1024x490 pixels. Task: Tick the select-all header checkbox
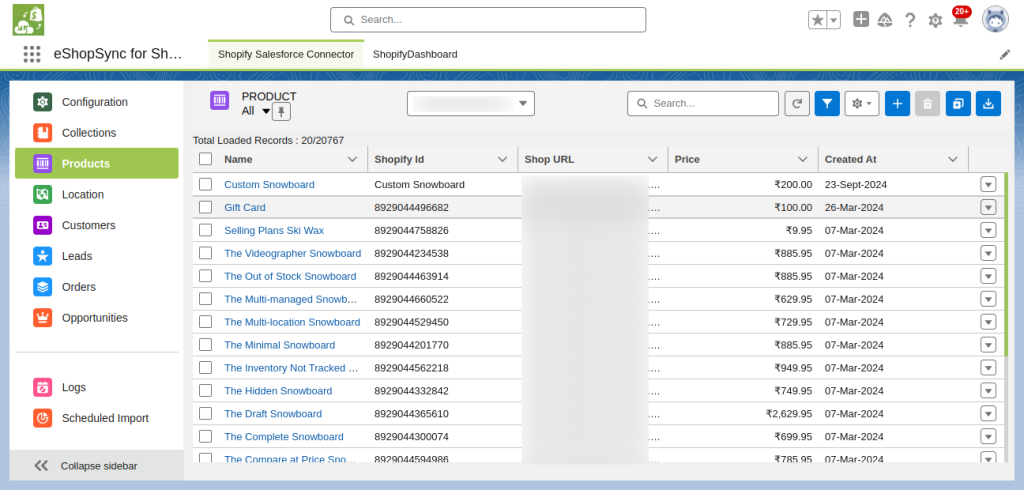[206, 159]
